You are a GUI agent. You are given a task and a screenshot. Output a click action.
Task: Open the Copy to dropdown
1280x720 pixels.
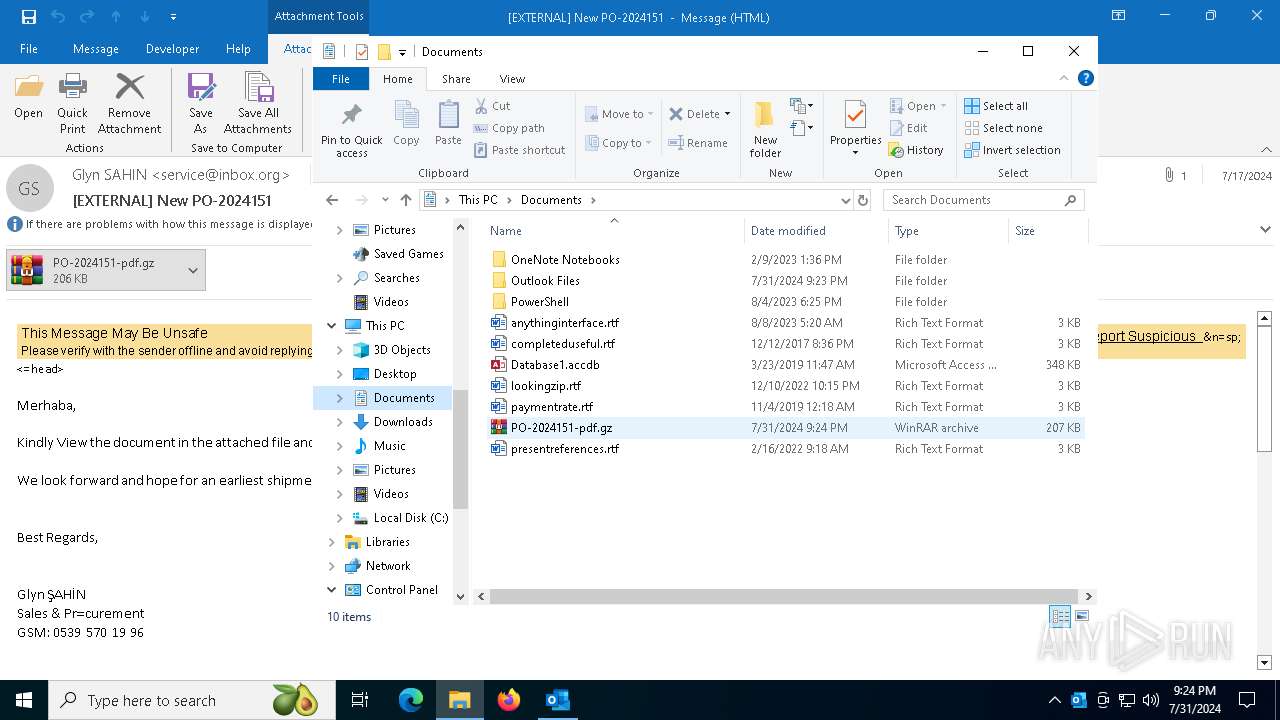619,143
